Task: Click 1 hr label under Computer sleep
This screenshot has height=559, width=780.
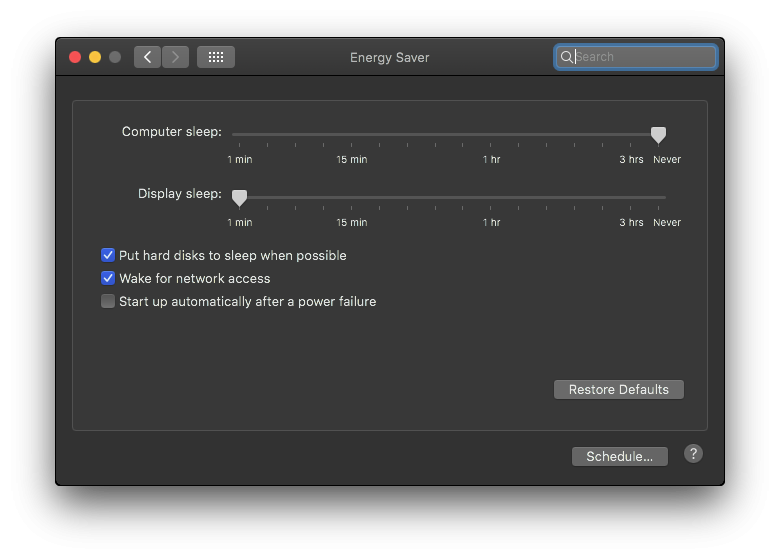Action: pyautogui.click(x=491, y=160)
